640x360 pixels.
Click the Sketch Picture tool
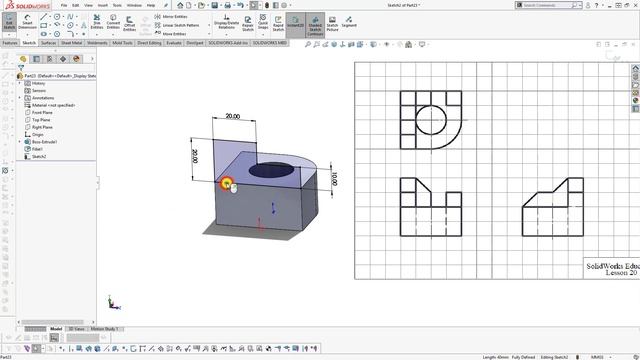pyautogui.click(x=332, y=24)
